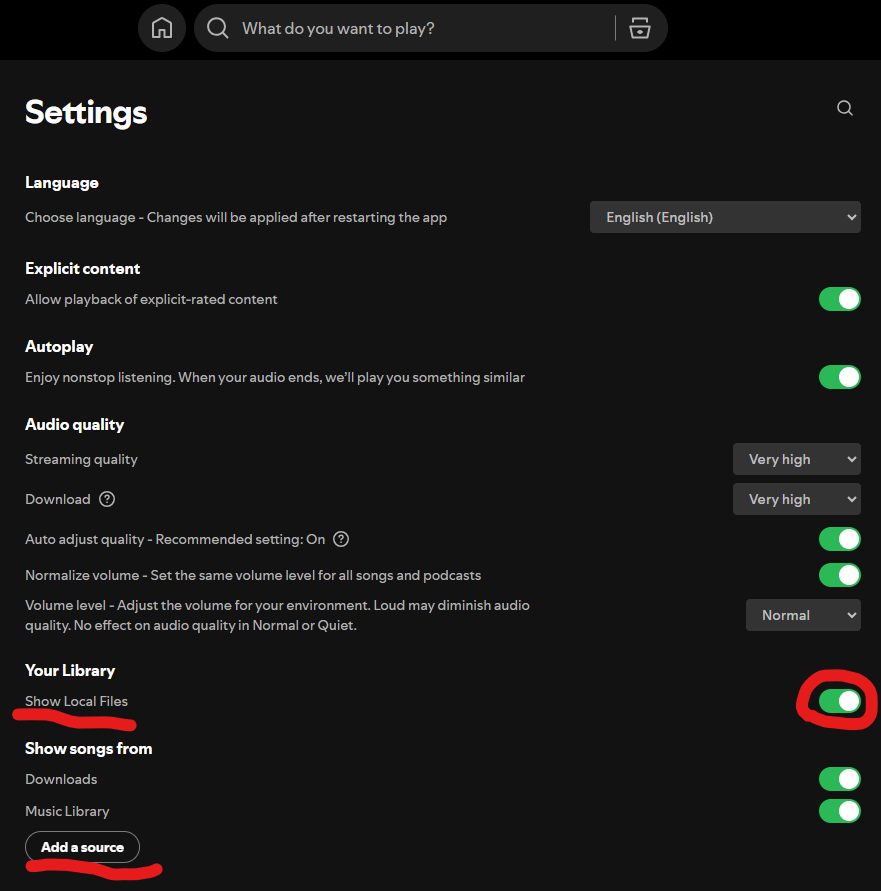This screenshot has height=891, width=881.
Task: Click help icon beside Auto adjust quality
Action: click(341, 539)
